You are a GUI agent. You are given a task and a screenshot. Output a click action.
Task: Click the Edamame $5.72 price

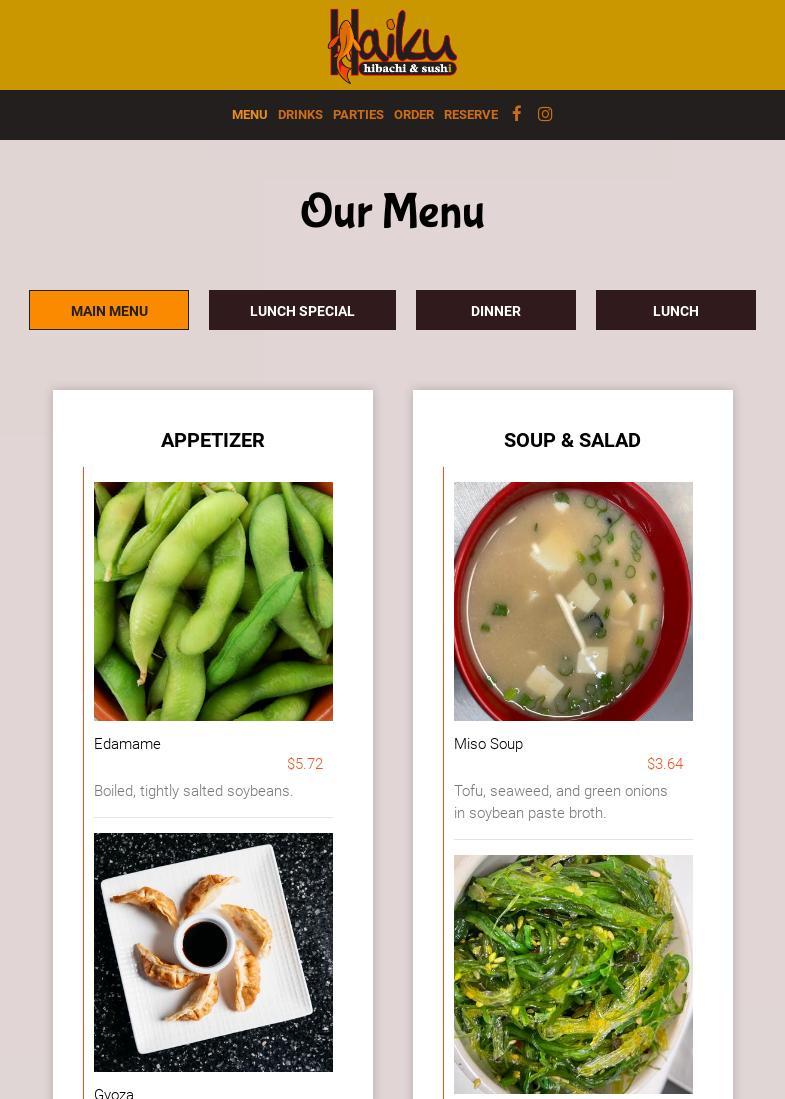click(305, 764)
